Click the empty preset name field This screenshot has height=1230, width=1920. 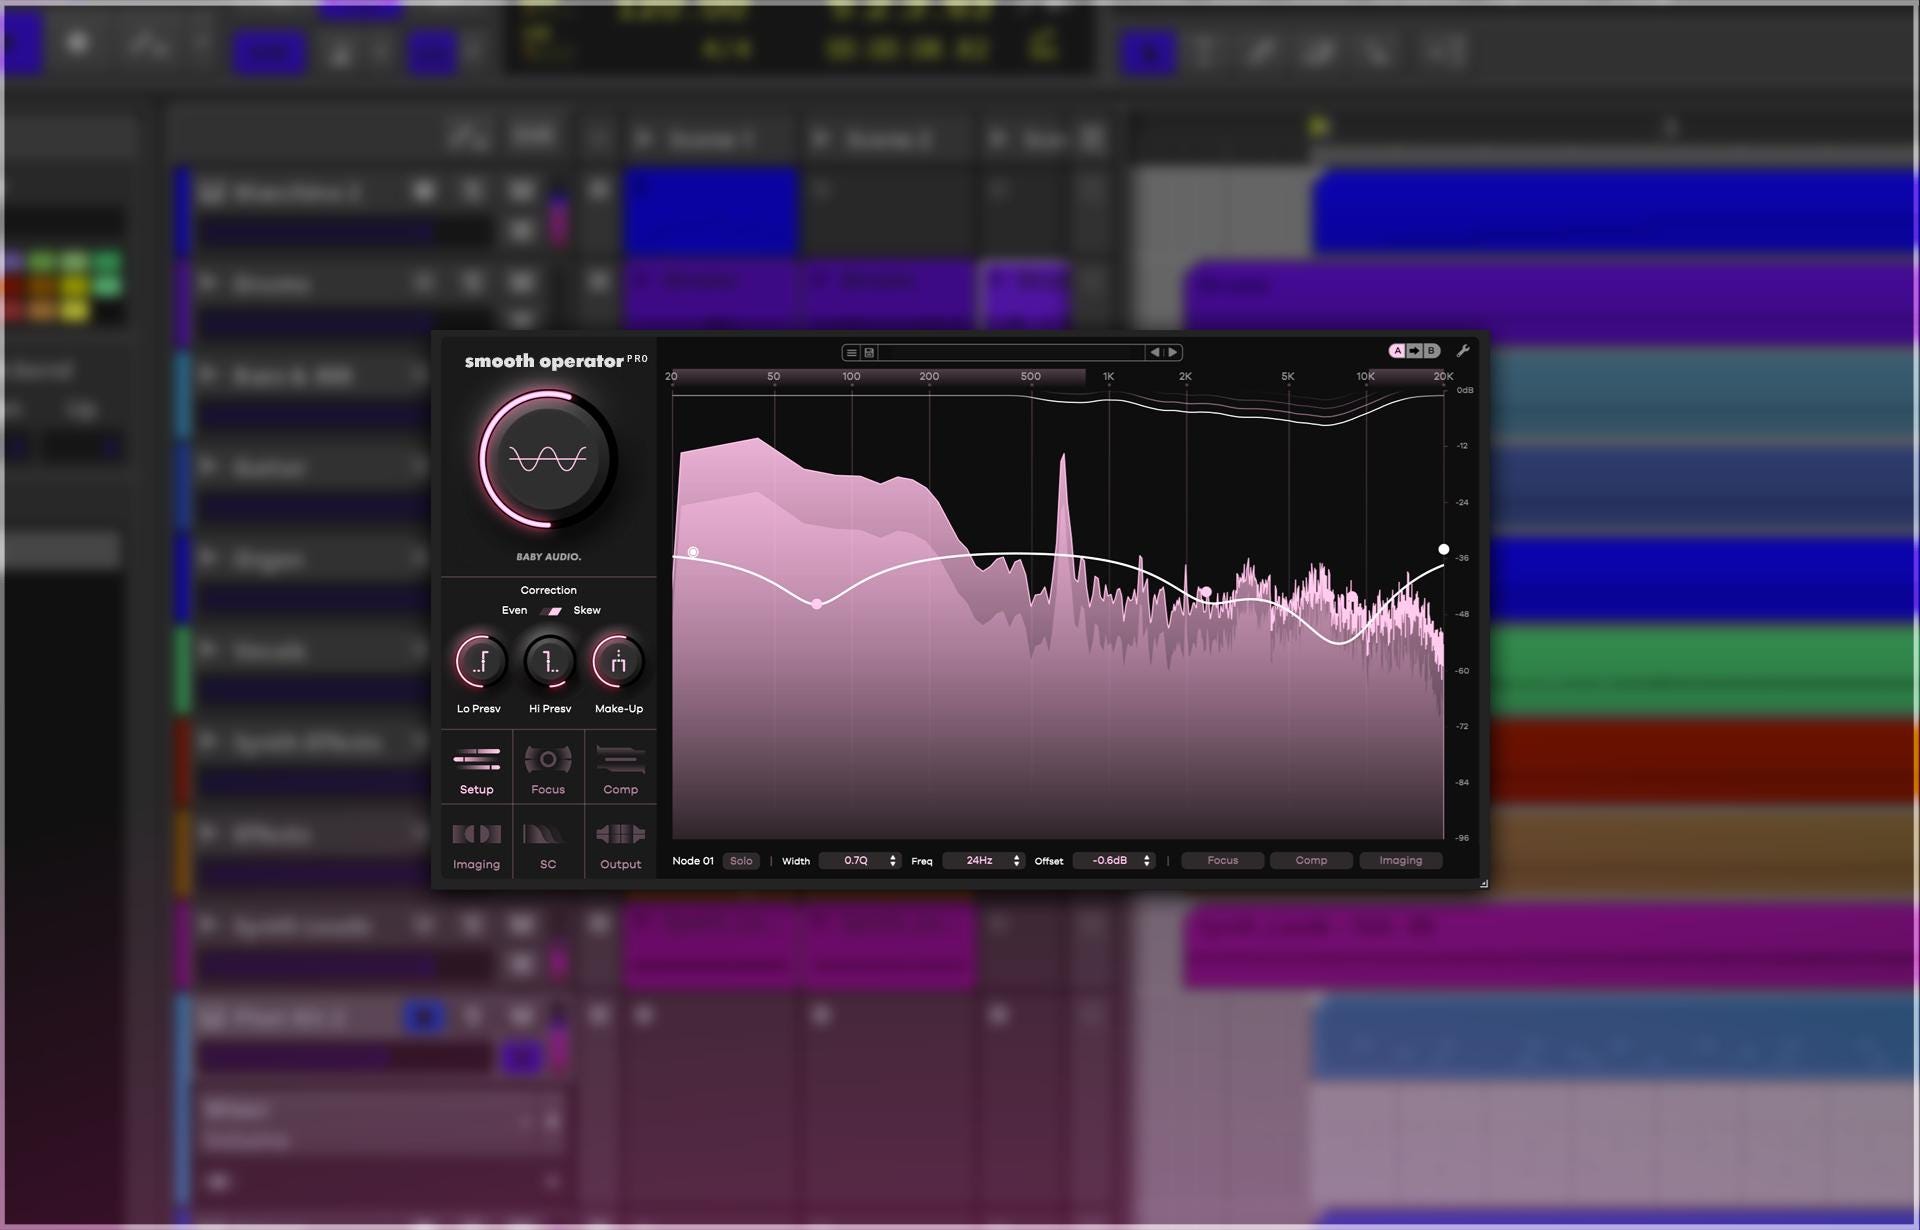pos(1011,352)
